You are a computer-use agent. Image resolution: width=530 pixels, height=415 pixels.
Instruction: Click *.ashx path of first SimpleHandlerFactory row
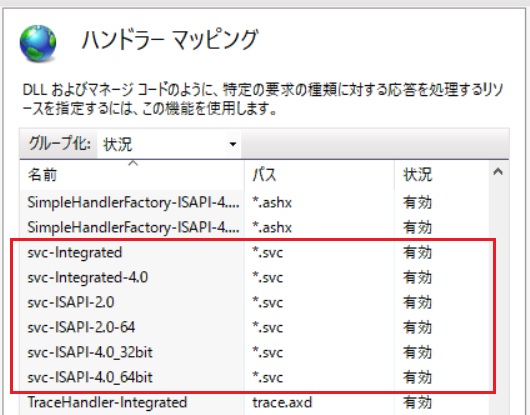point(272,202)
